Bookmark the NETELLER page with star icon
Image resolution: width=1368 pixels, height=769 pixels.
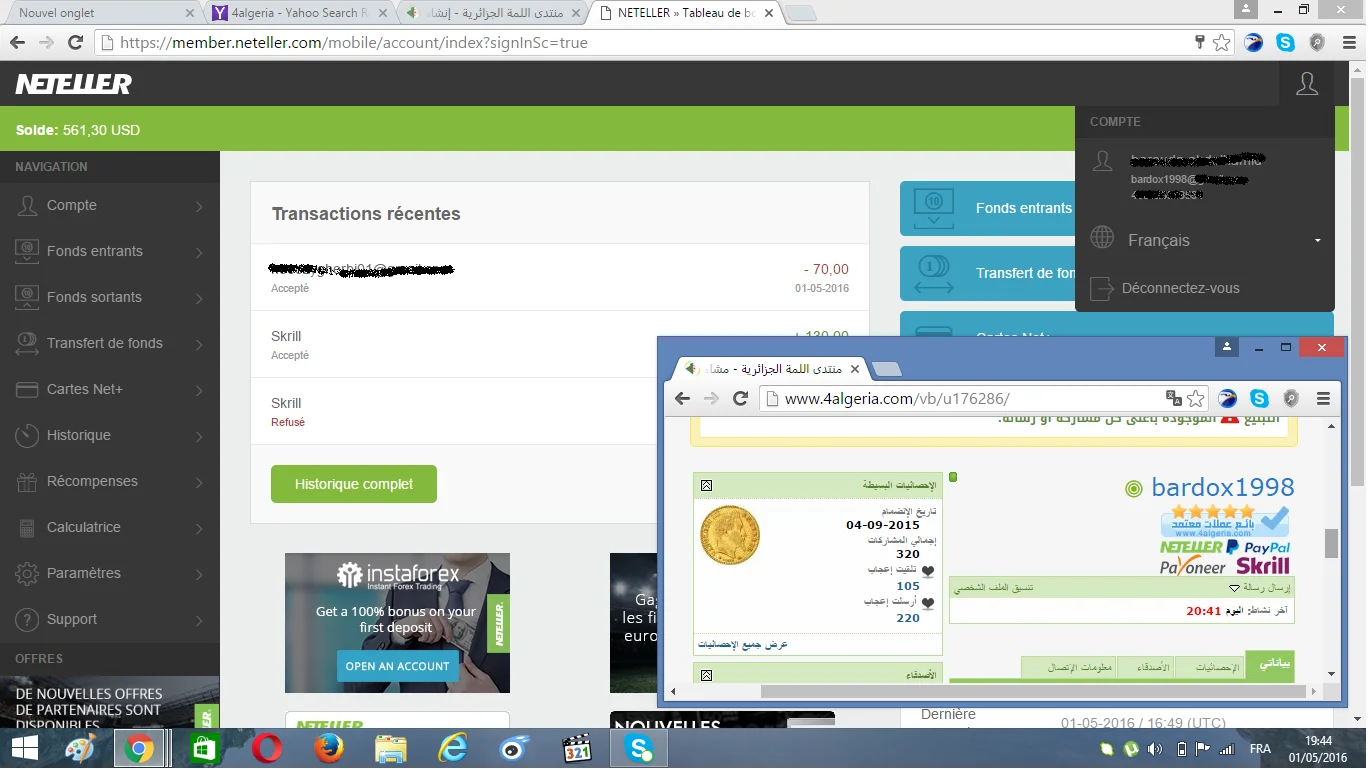[x=1221, y=43]
